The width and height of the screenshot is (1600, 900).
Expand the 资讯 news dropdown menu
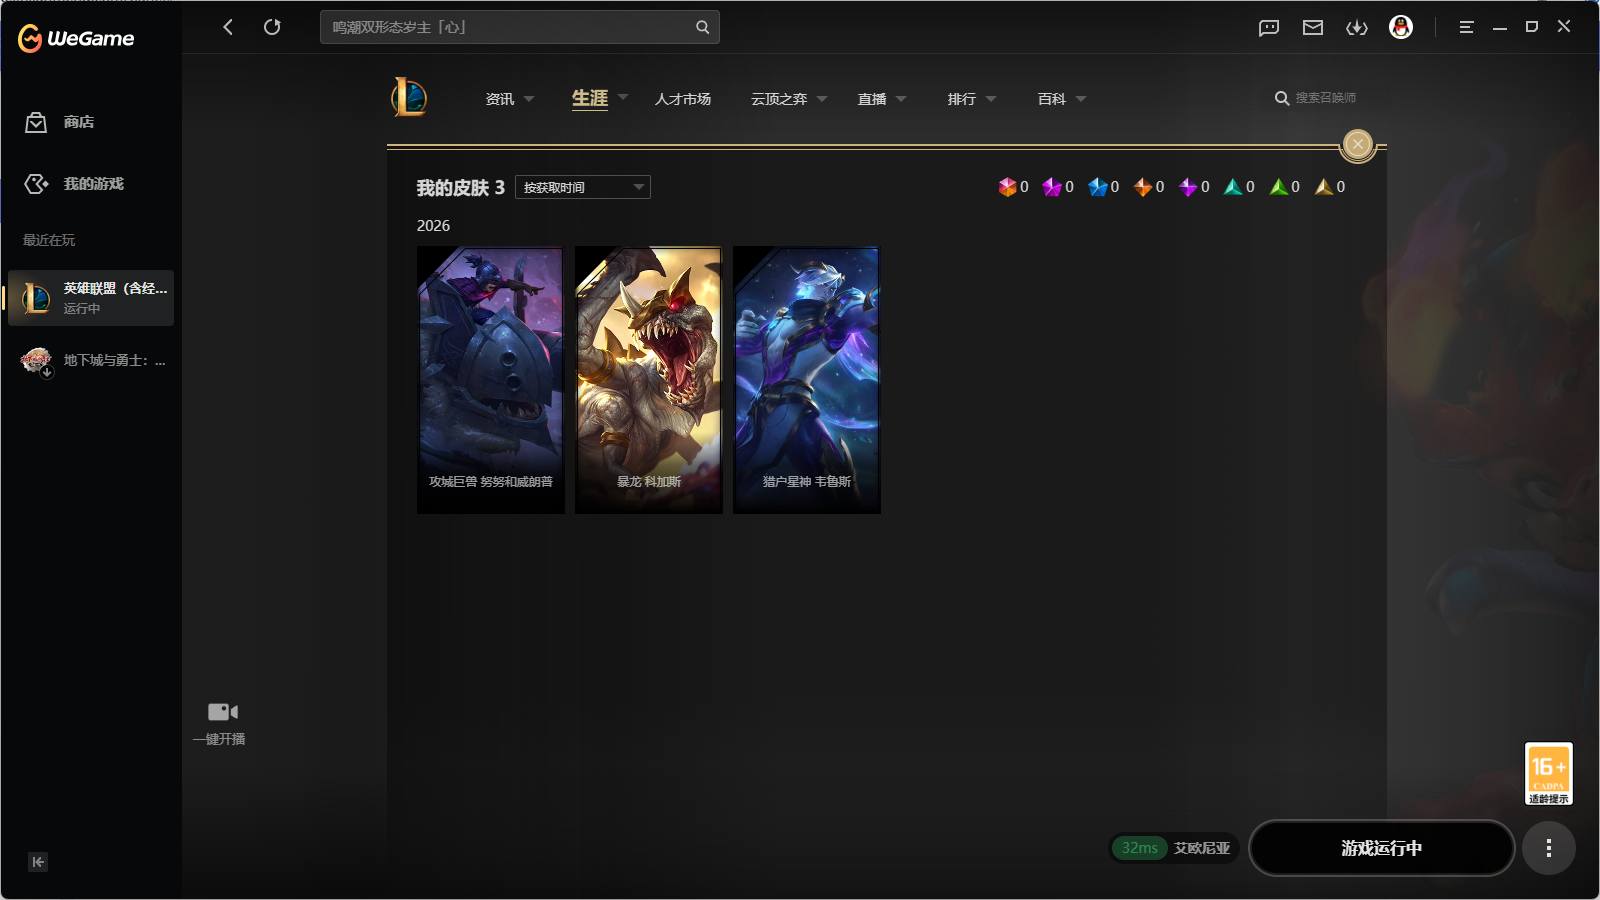(x=509, y=99)
